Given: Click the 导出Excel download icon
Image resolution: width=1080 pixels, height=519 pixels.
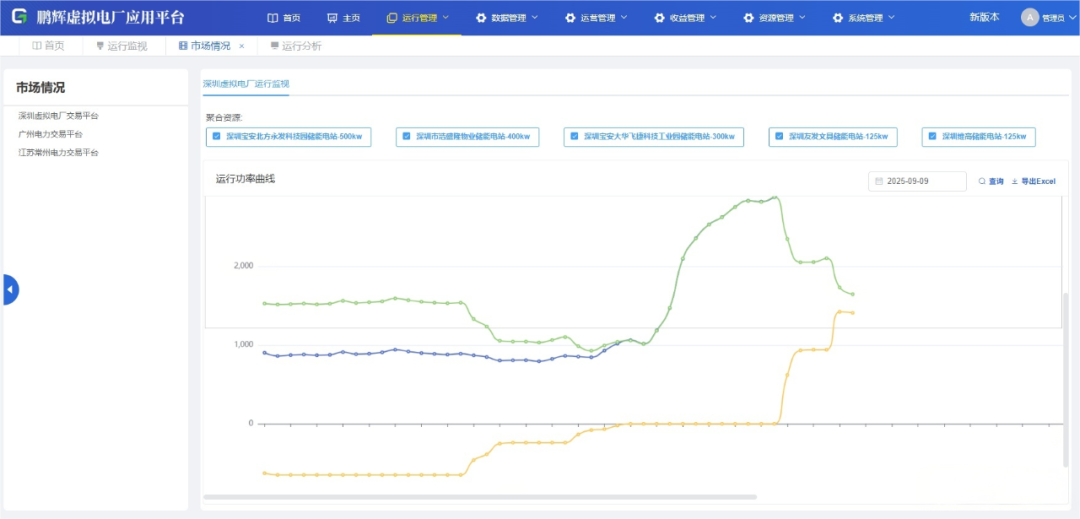Looking at the screenshot, I should coord(1015,181).
